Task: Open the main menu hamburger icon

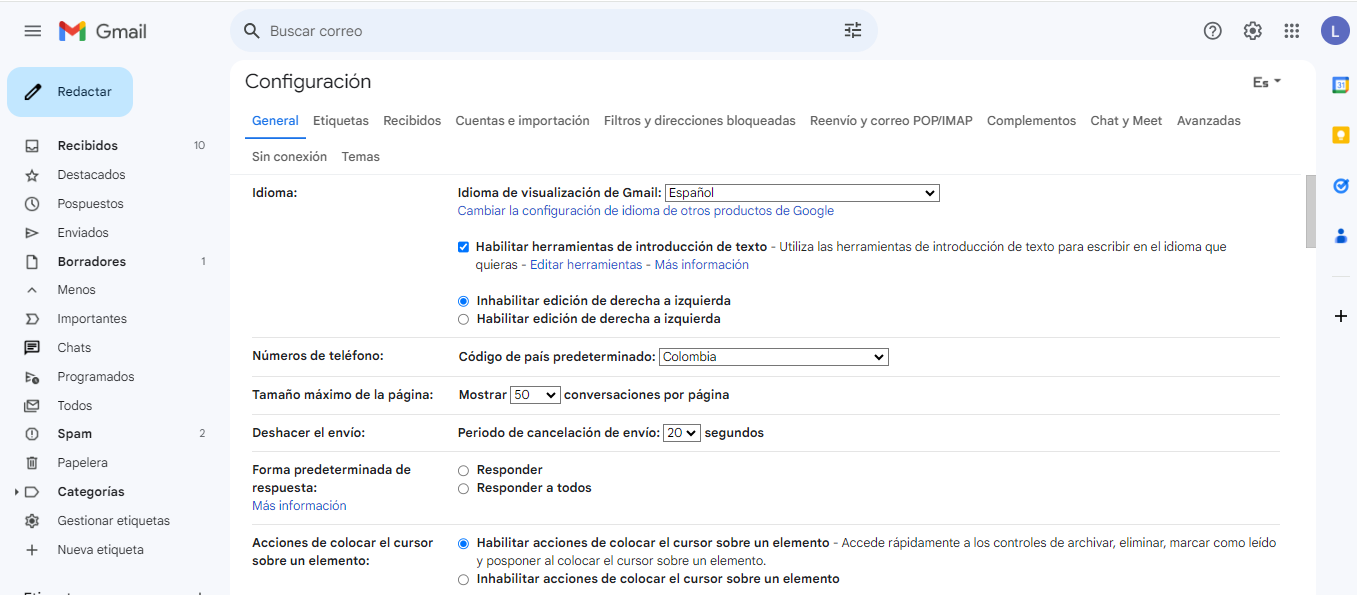Action: pos(33,31)
